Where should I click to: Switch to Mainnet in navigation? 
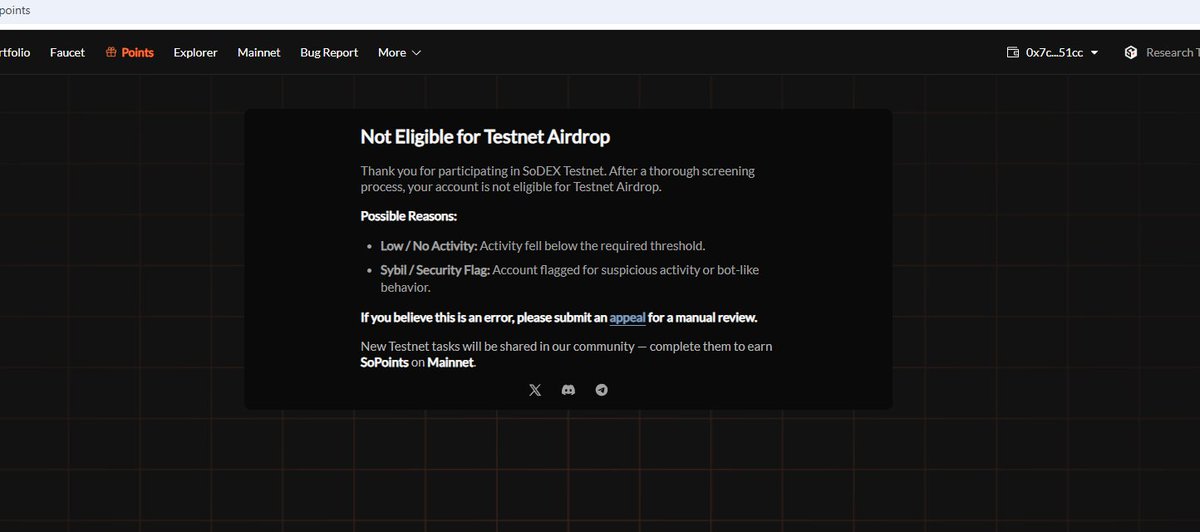[x=259, y=52]
